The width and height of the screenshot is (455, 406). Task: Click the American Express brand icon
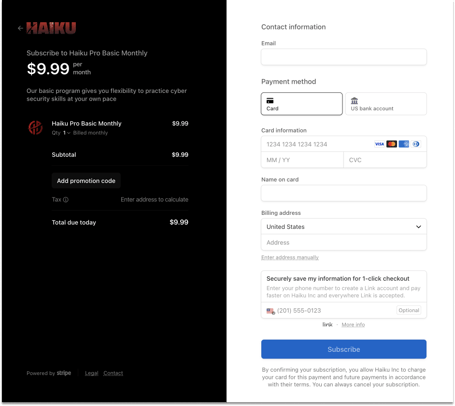tap(404, 144)
